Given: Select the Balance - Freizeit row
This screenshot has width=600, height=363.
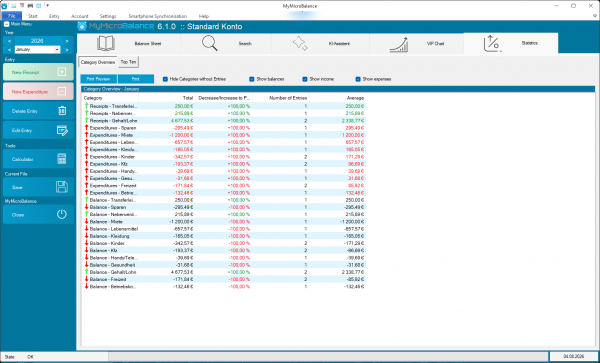Looking at the screenshot, I should point(224,279).
